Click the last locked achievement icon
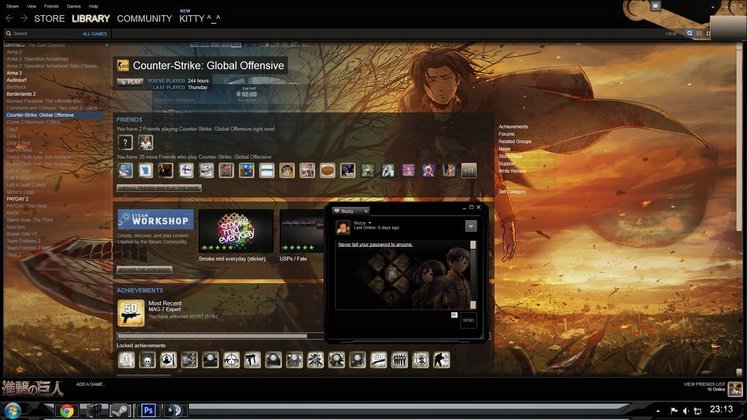747x420 pixels. tap(441, 360)
